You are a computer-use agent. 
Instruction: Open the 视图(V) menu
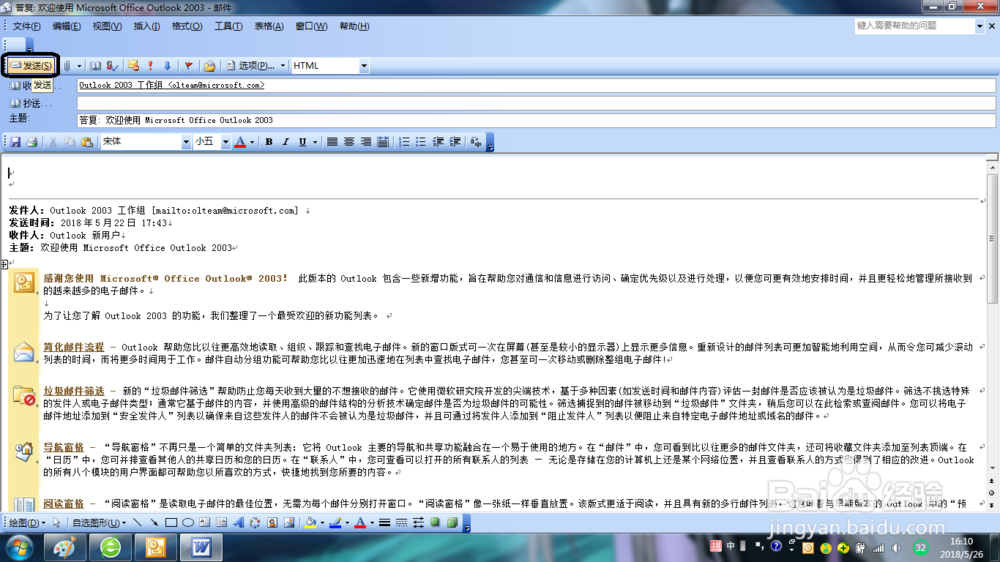point(107,26)
